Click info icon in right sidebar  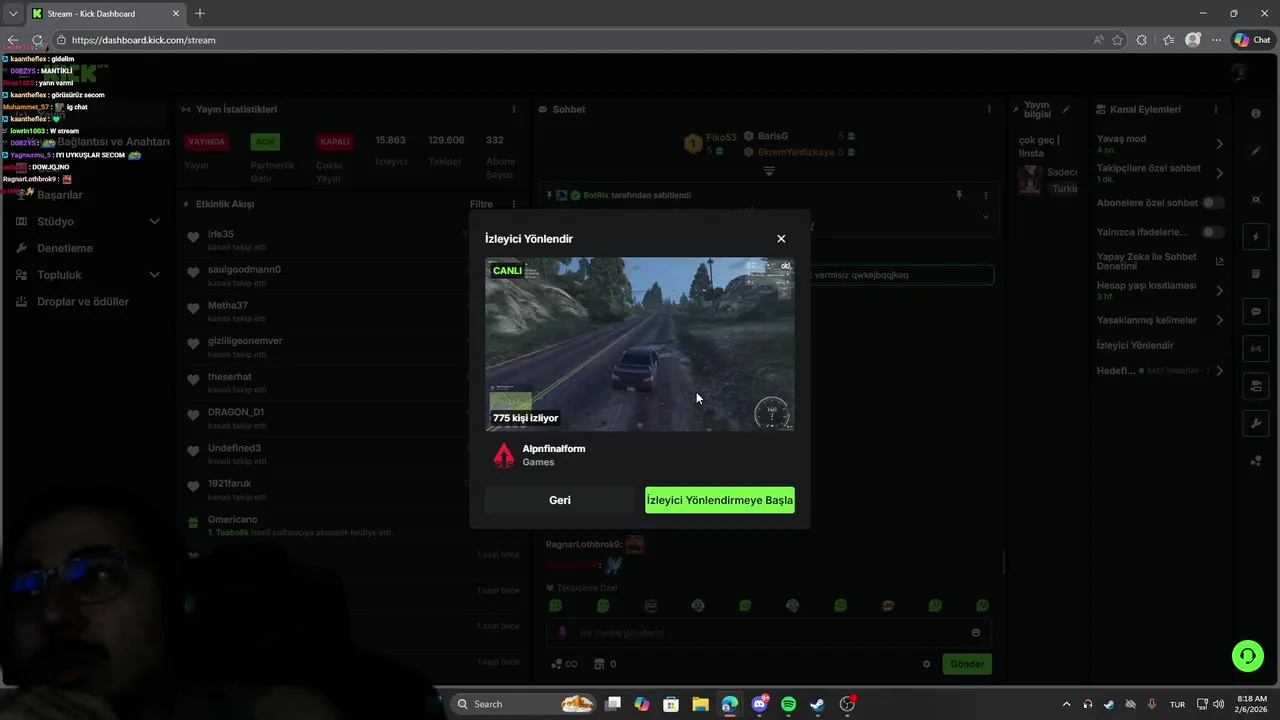tap(1256, 114)
